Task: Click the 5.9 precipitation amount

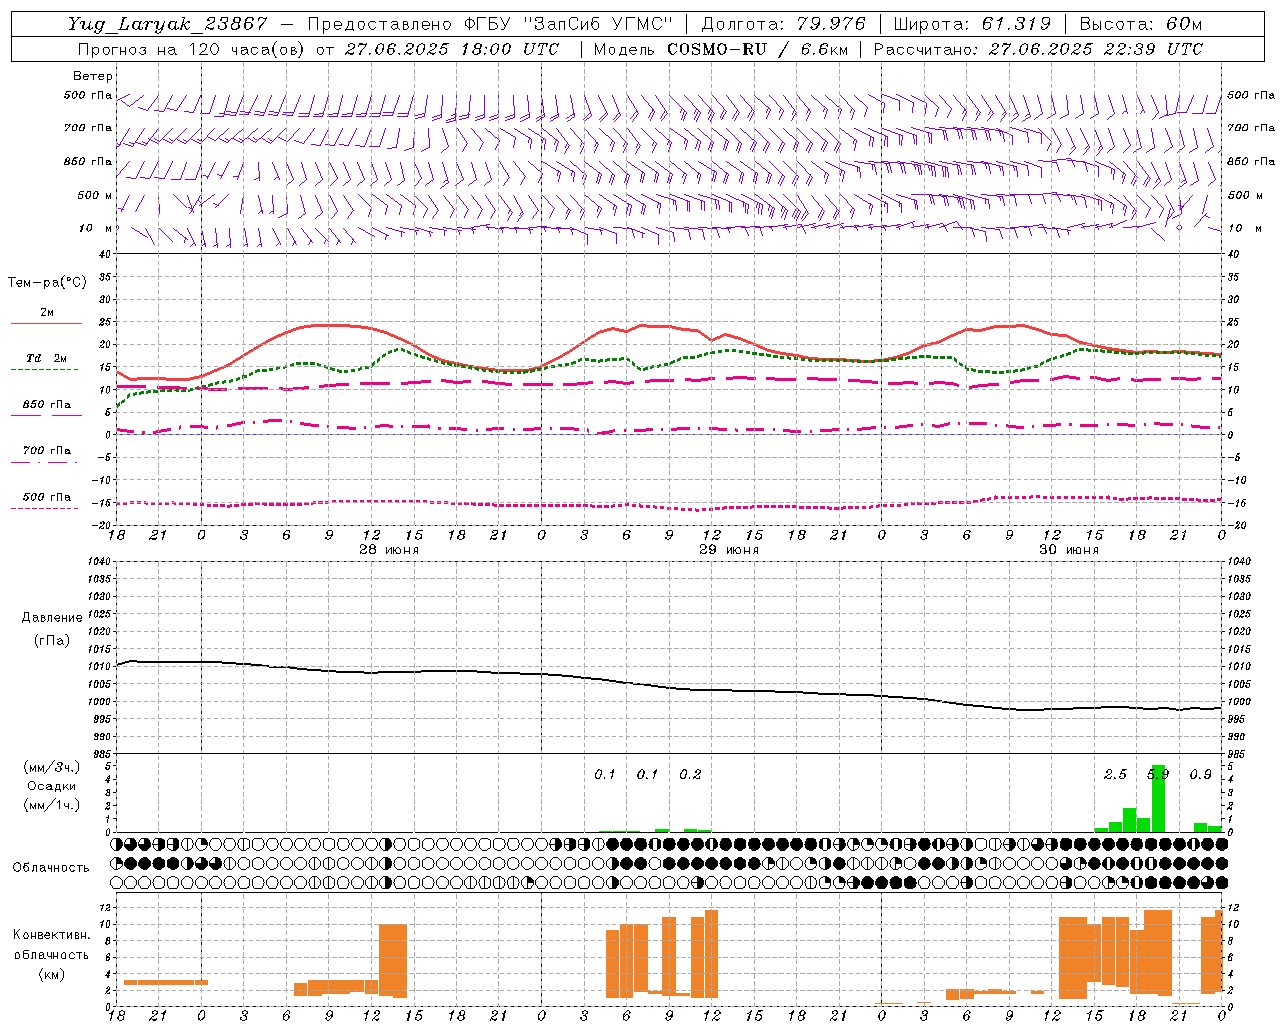Action: click(1158, 774)
